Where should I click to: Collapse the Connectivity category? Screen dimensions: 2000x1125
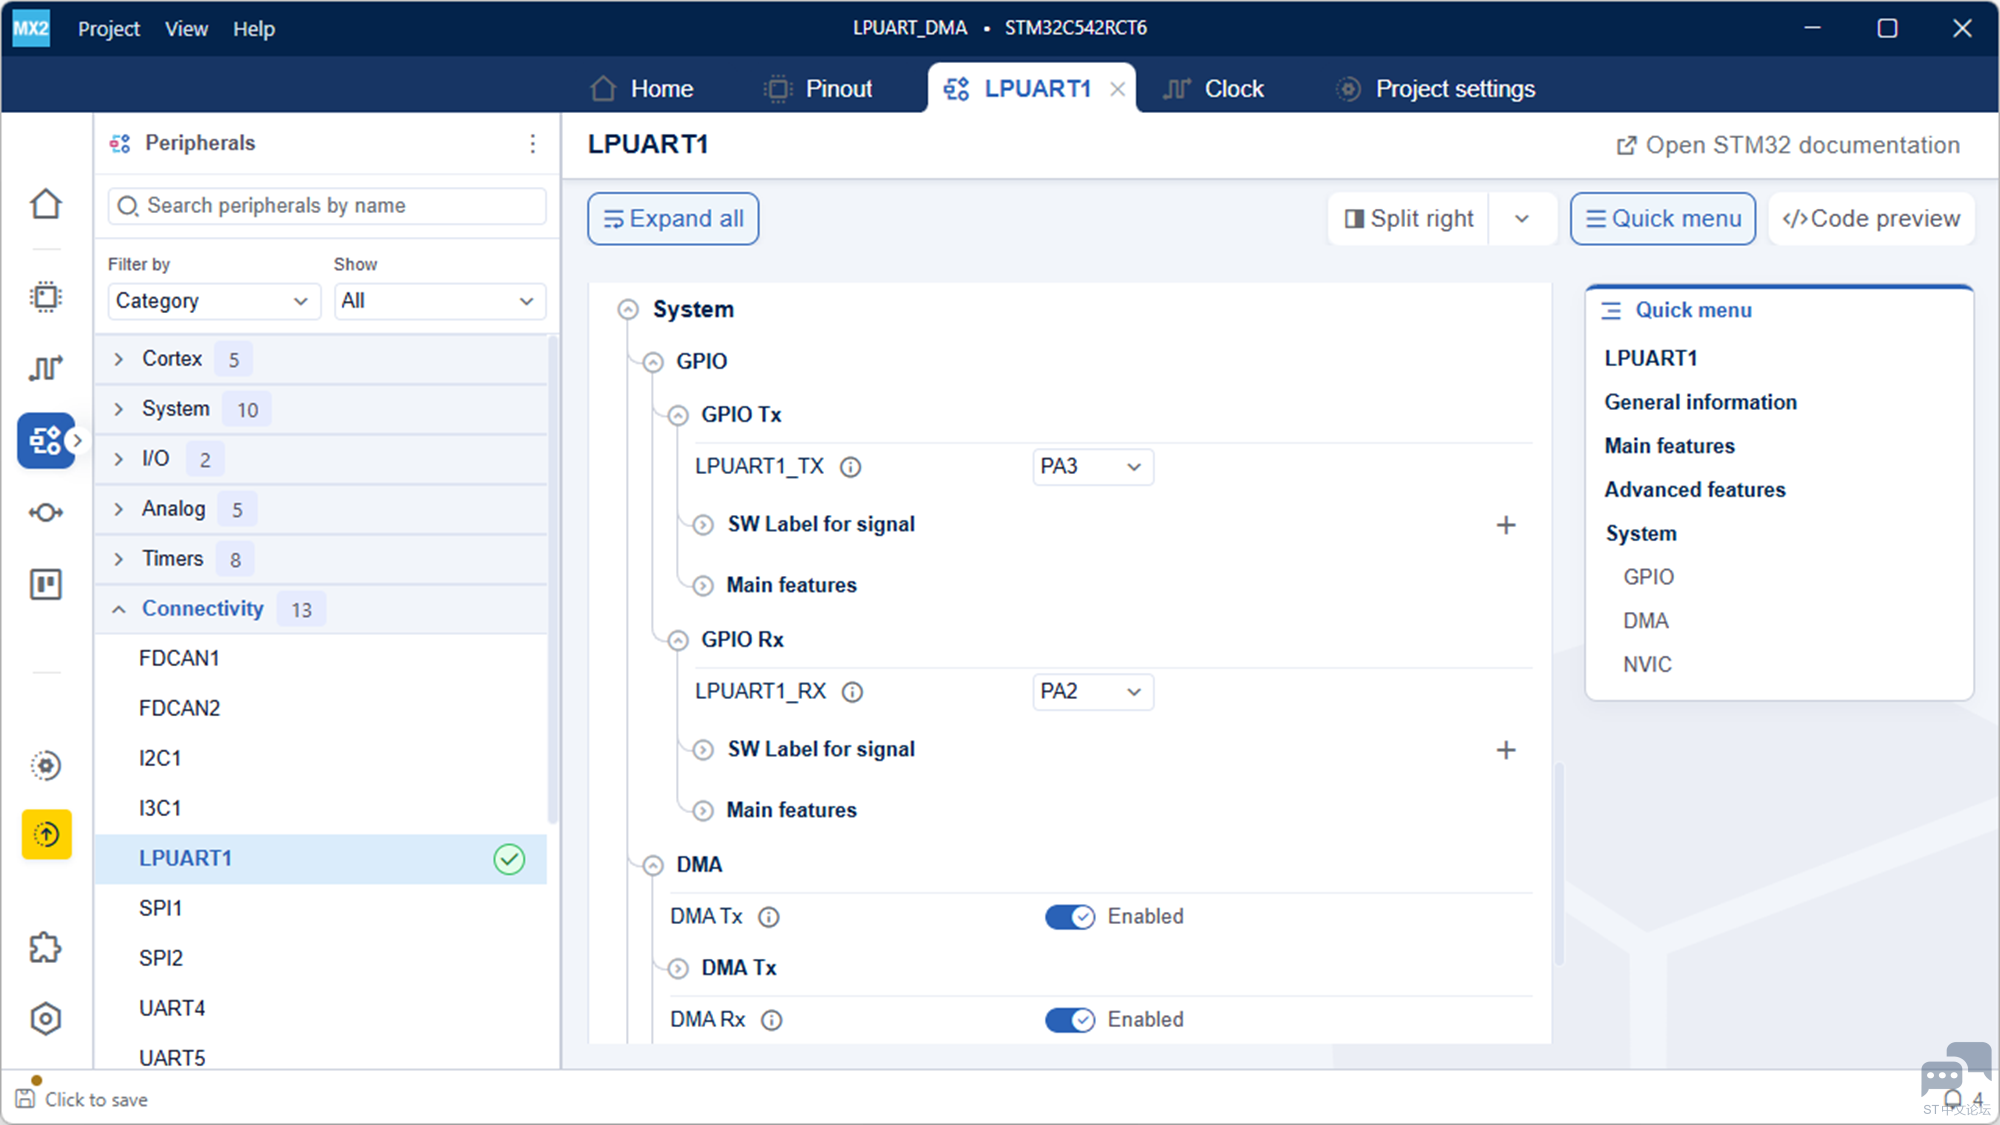pyautogui.click(x=119, y=609)
